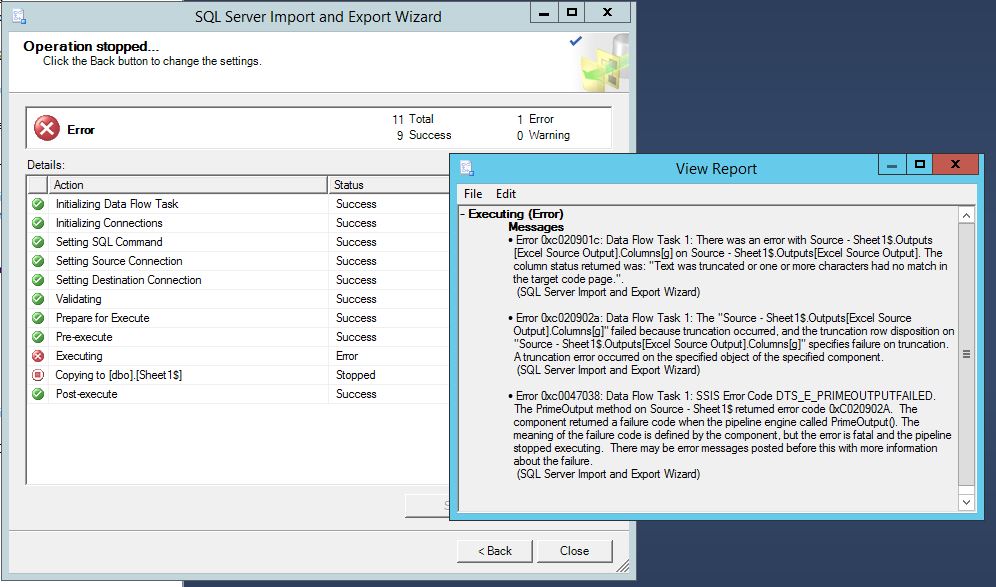Click the View Report window icon
The image size is (996, 587).
tap(467, 168)
